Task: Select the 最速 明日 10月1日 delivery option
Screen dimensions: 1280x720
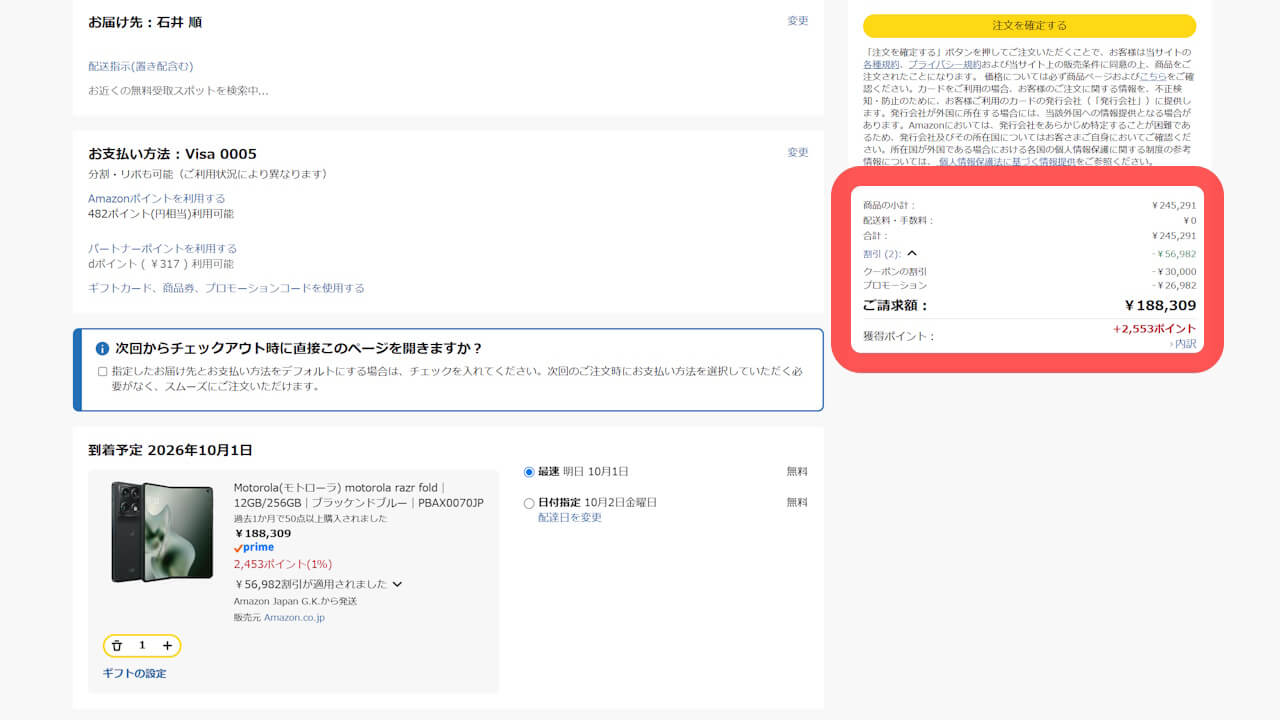Action: pyautogui.click(x=529, y=472)
